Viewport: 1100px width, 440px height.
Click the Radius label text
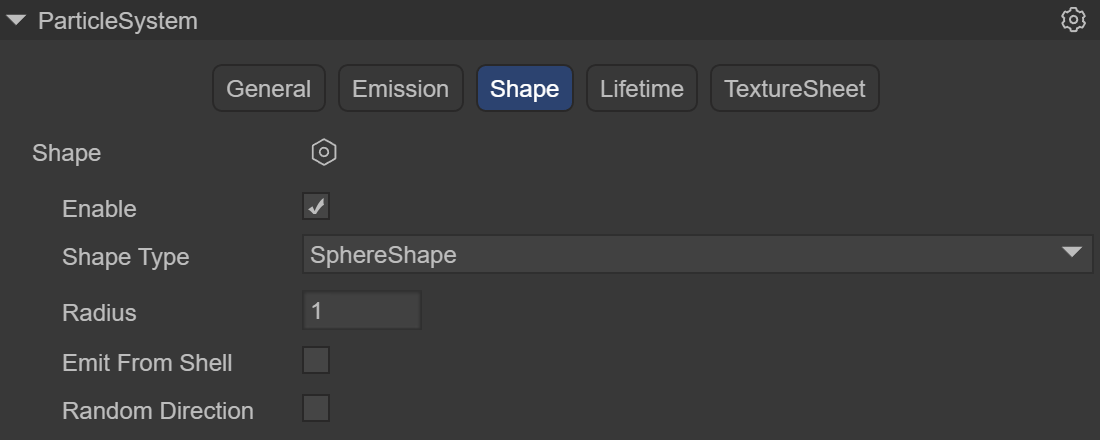coord(99,313)
